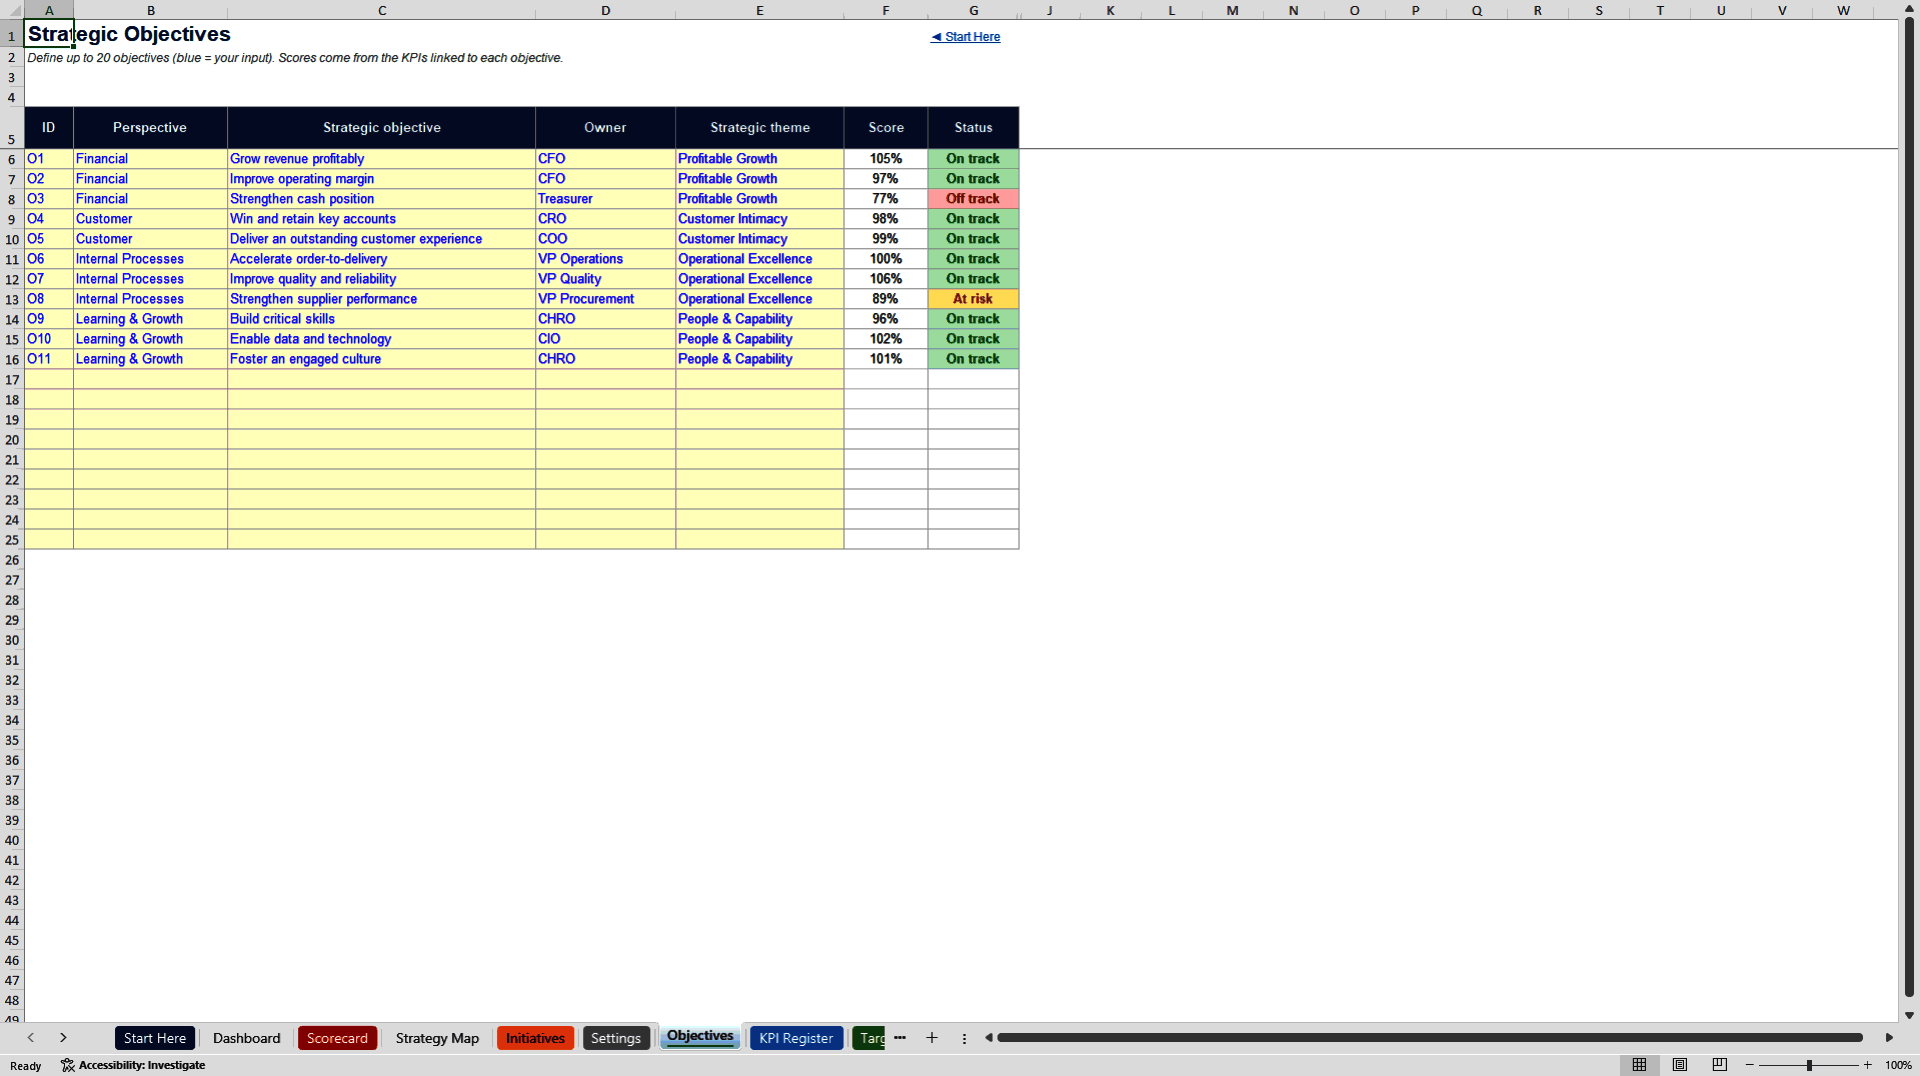This screenshot has height=1076, width=1920.
Task: Open the partially visible Targets tab
Action: pos(870,1038)
